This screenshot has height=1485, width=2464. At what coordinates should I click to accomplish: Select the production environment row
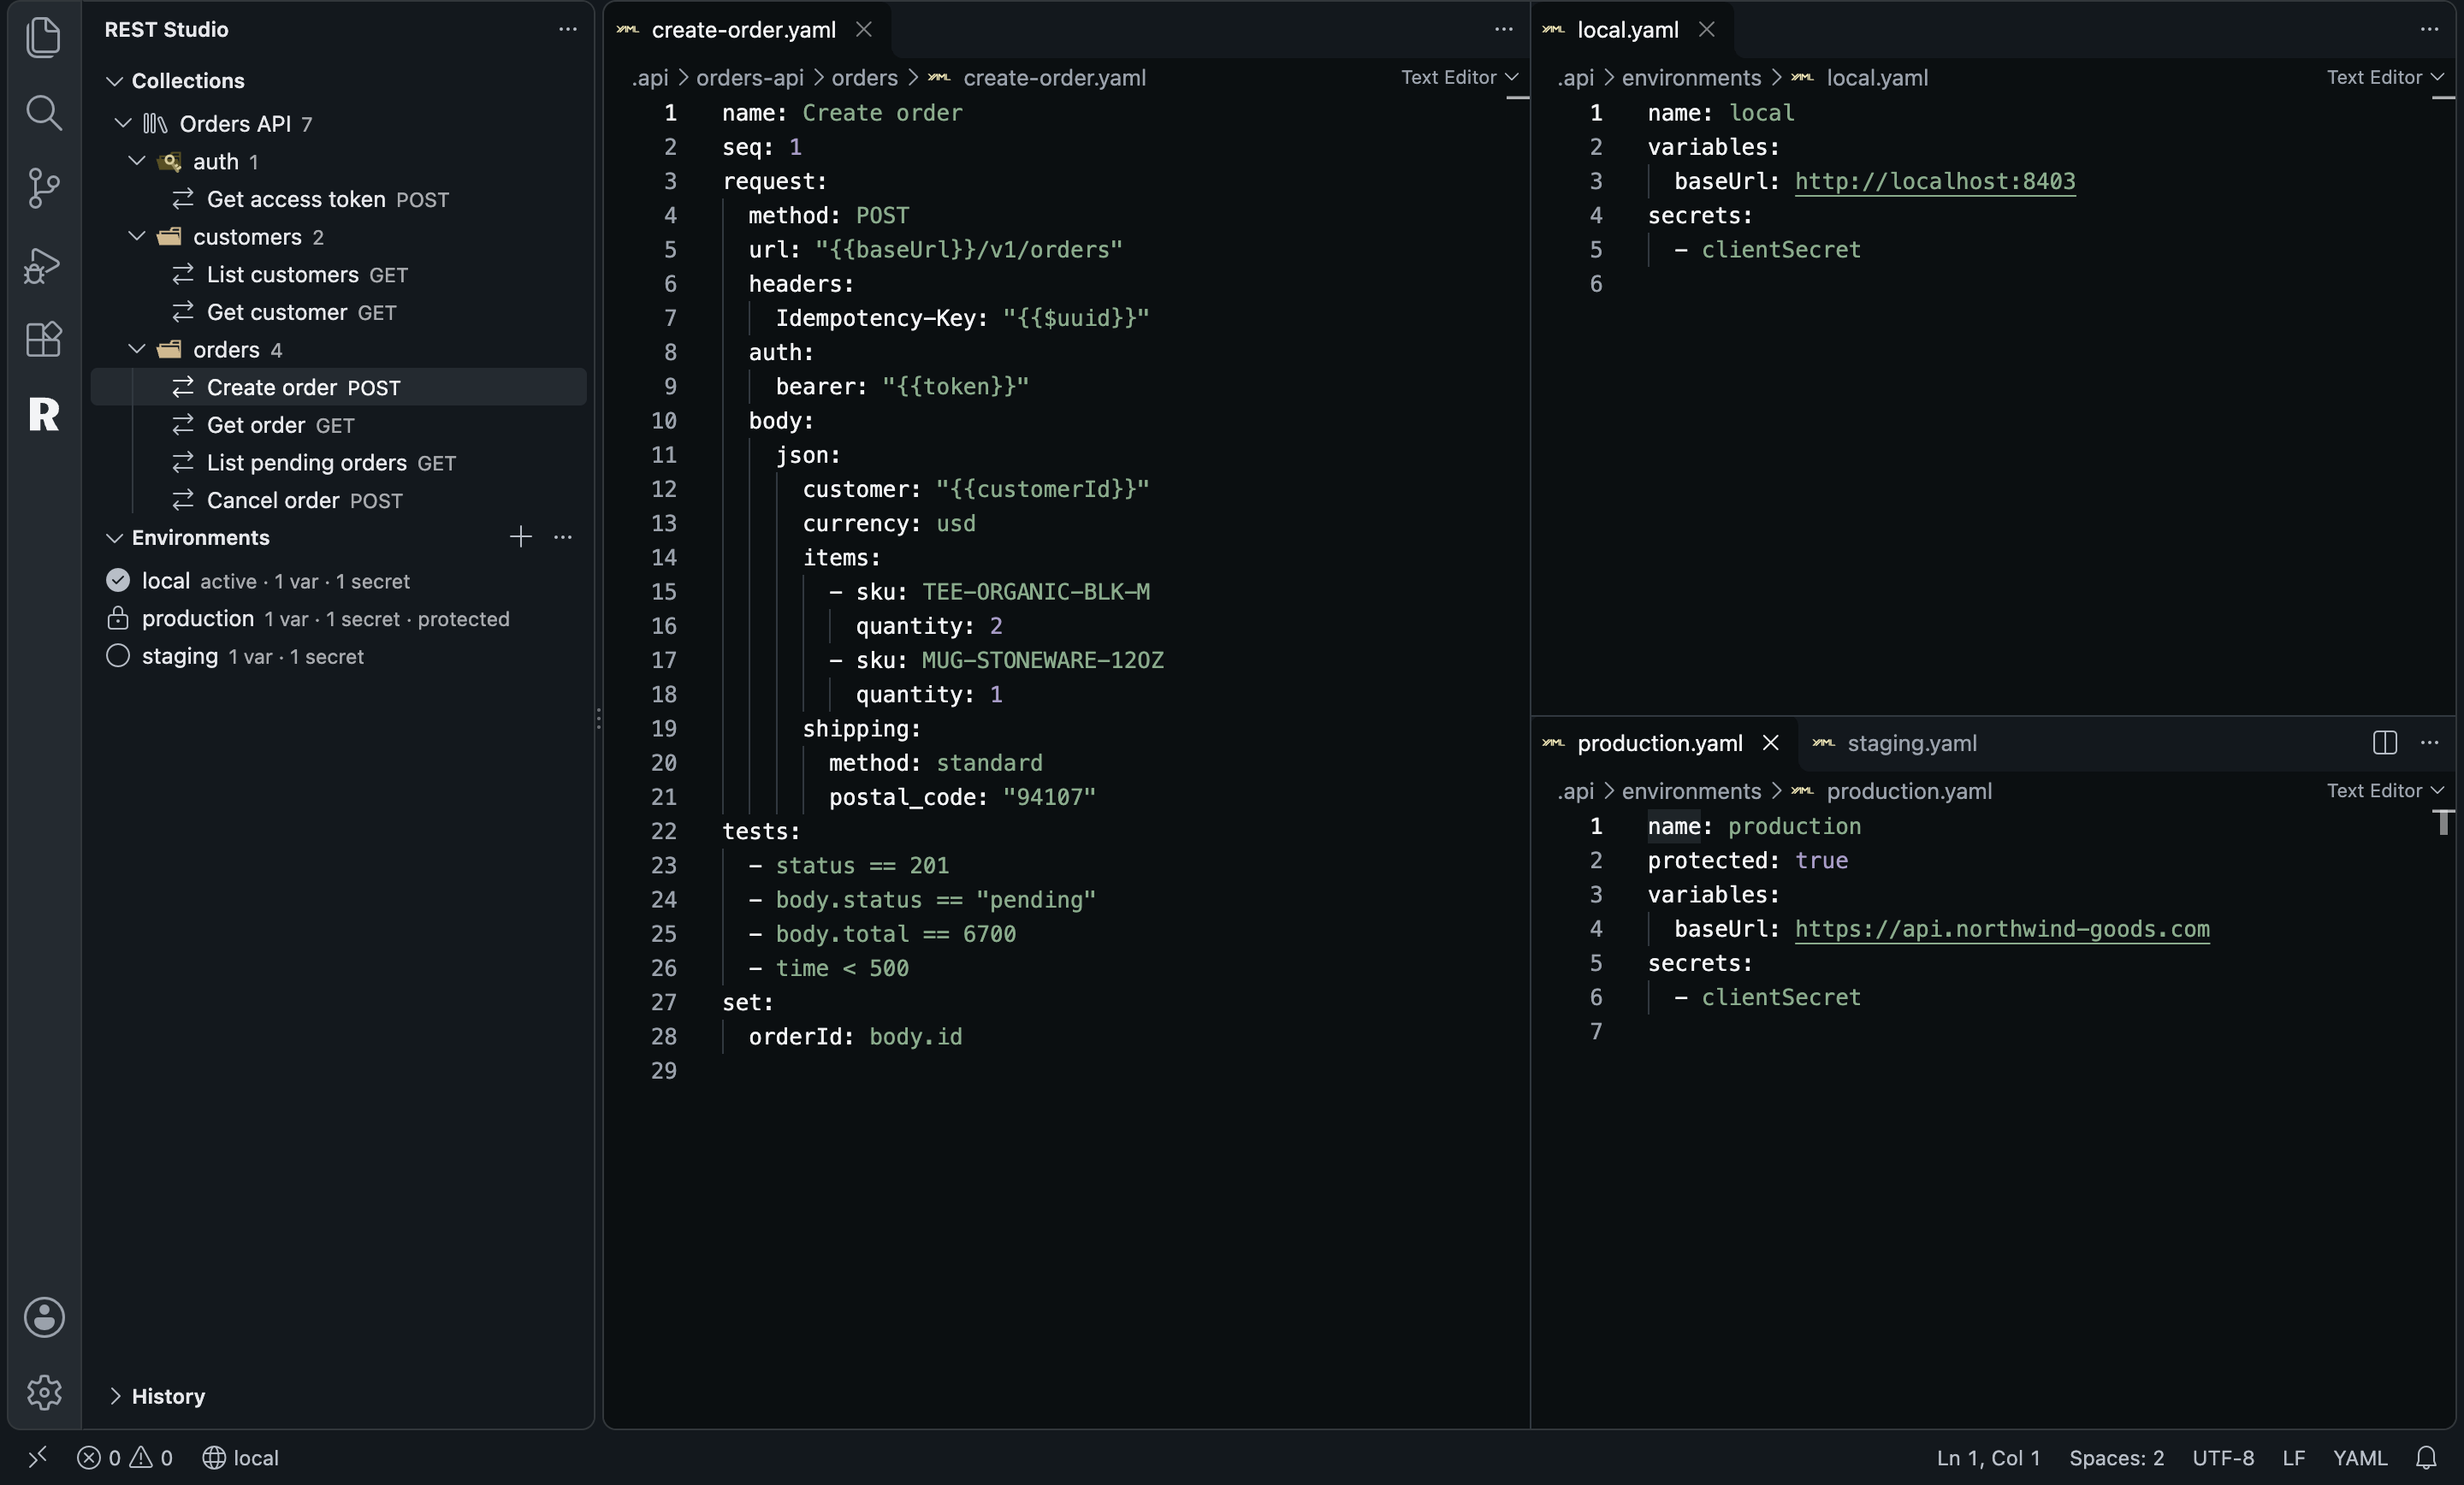[339, 618]
